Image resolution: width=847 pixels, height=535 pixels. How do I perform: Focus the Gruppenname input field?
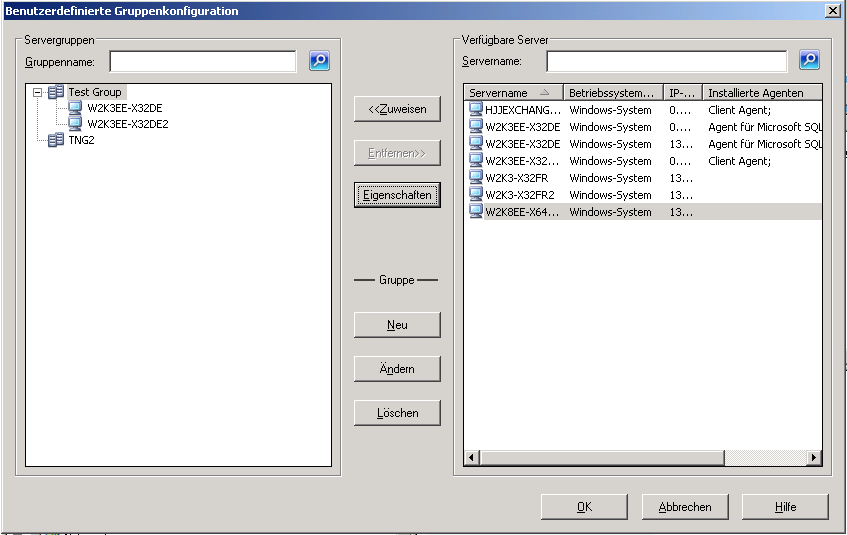pos(203,61)
